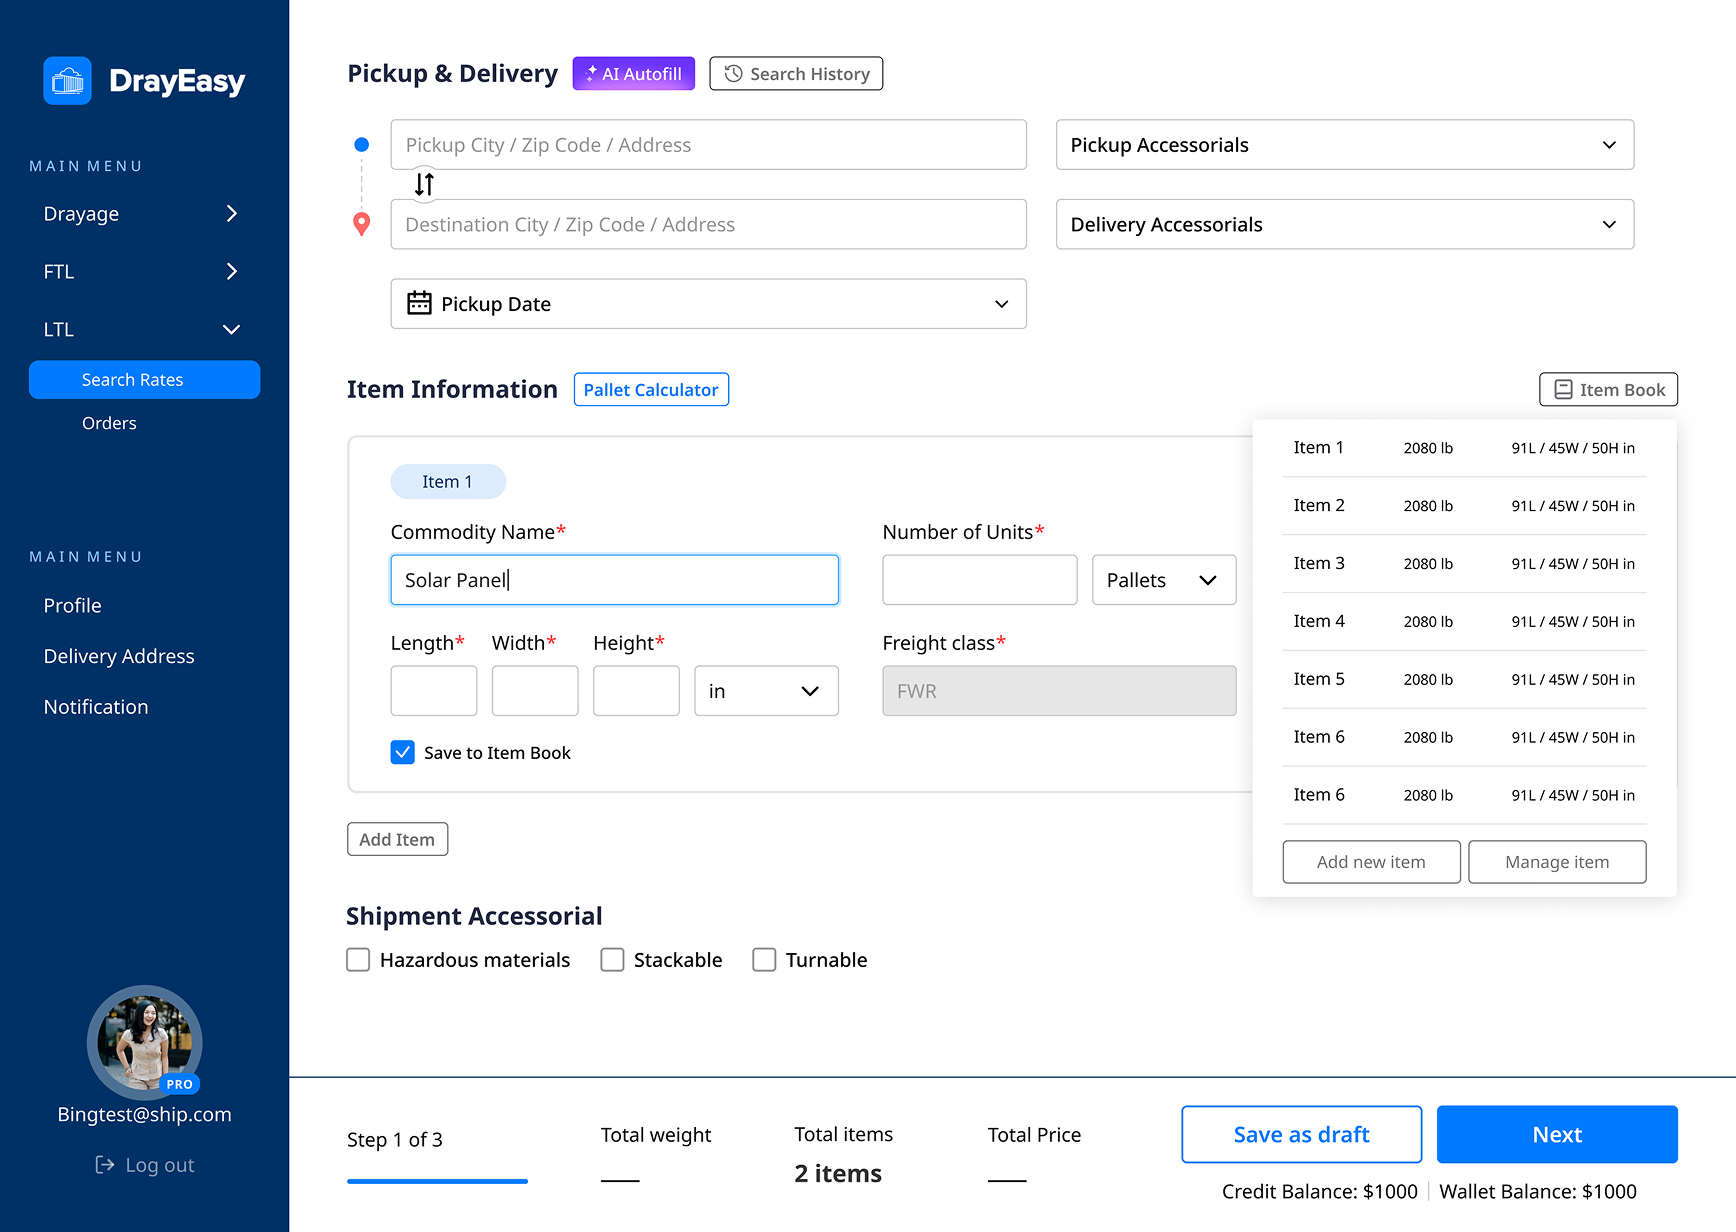Uncheck Save to Item Book
The image size is (1736, 1232).
pos(402,753)
